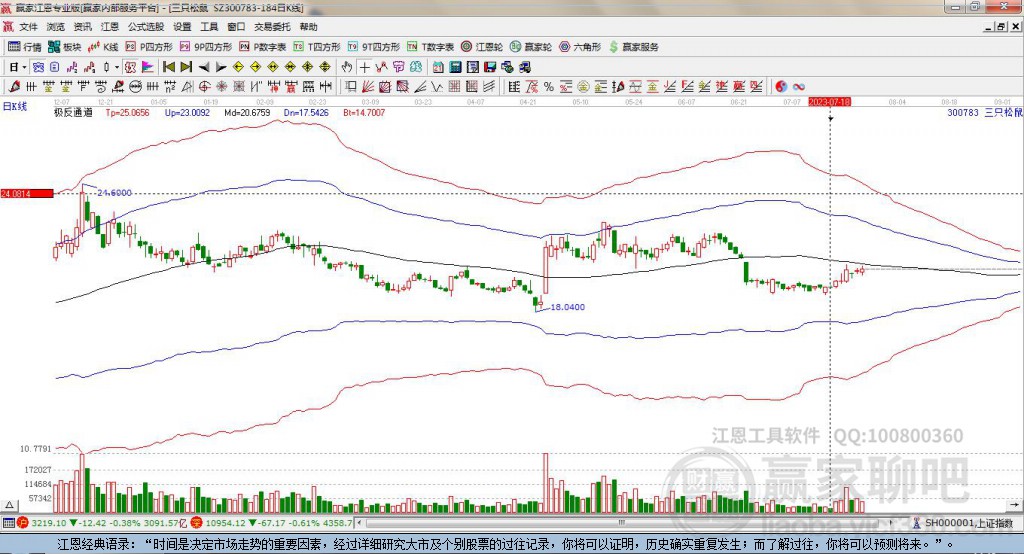The height and width of the screenshot is (554, 1024).
Task: Select the circle with horizontal line tool
Action: coord(135,86)
